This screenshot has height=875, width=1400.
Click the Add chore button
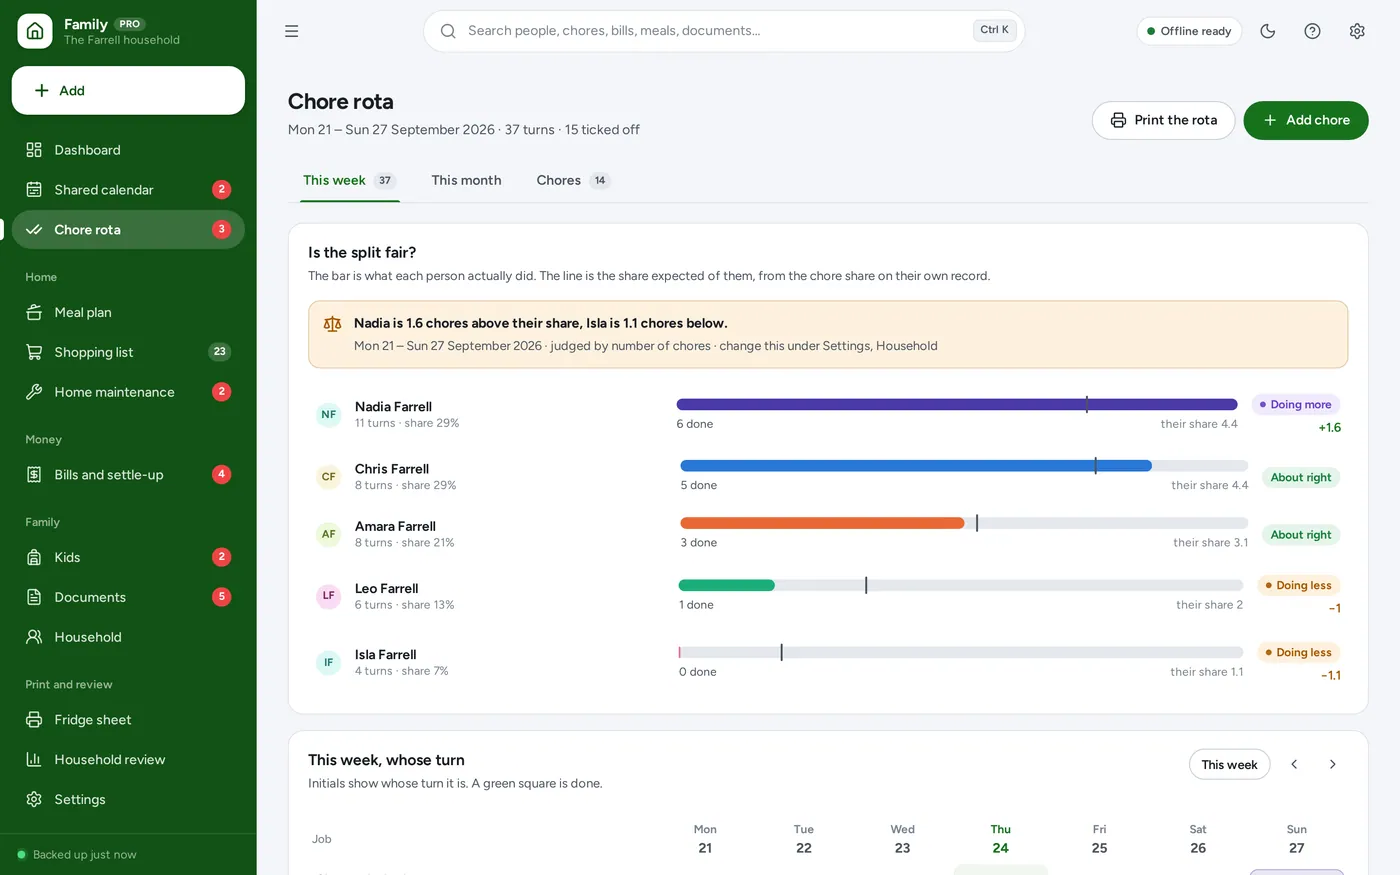tap(1306, 120)
